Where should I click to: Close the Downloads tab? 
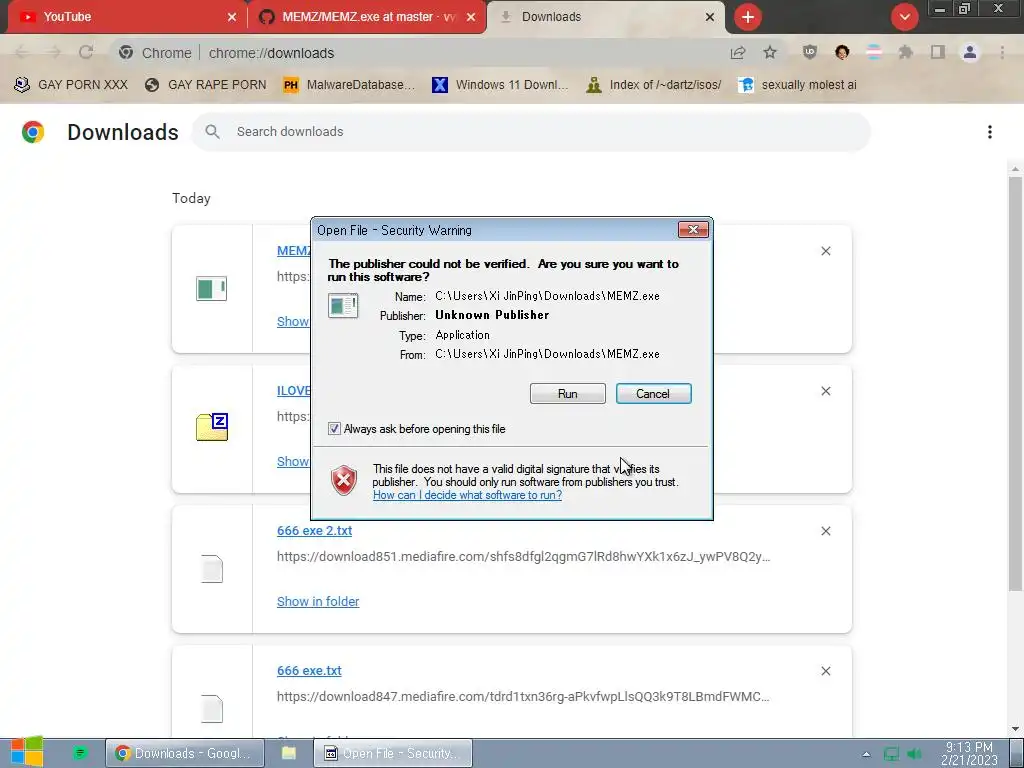(710, 17)
